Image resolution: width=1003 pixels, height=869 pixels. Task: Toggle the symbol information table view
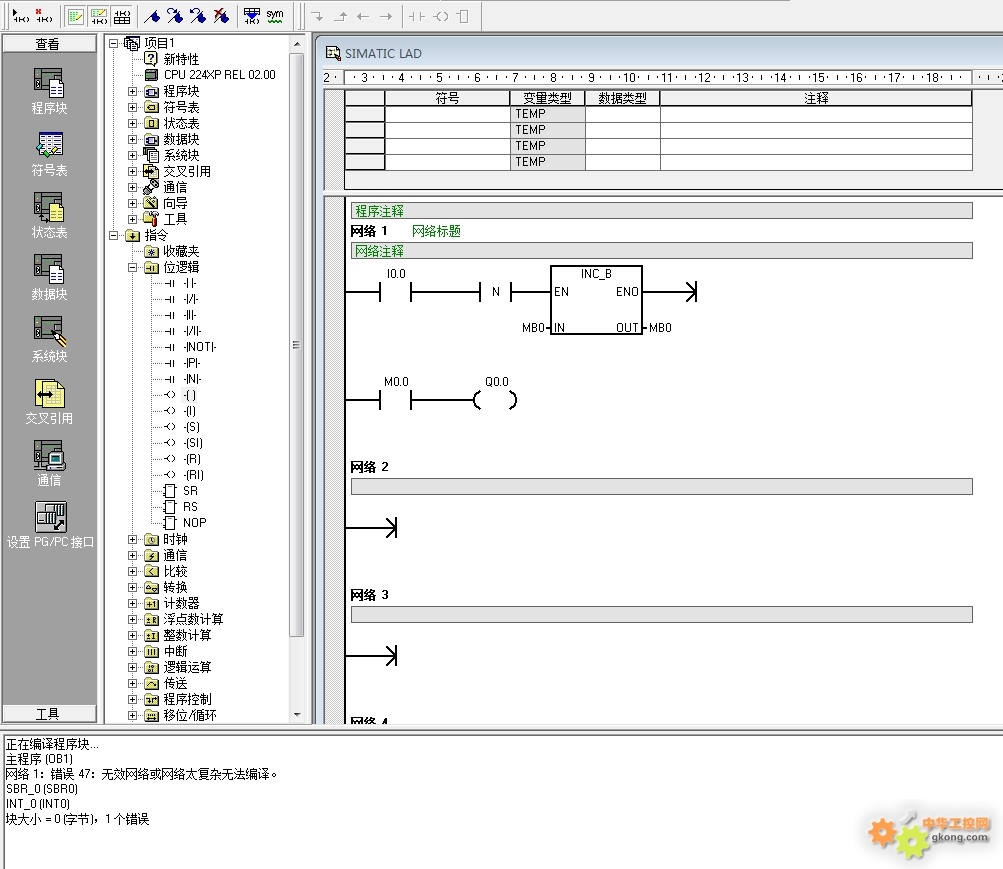click(x=122, y=16)
